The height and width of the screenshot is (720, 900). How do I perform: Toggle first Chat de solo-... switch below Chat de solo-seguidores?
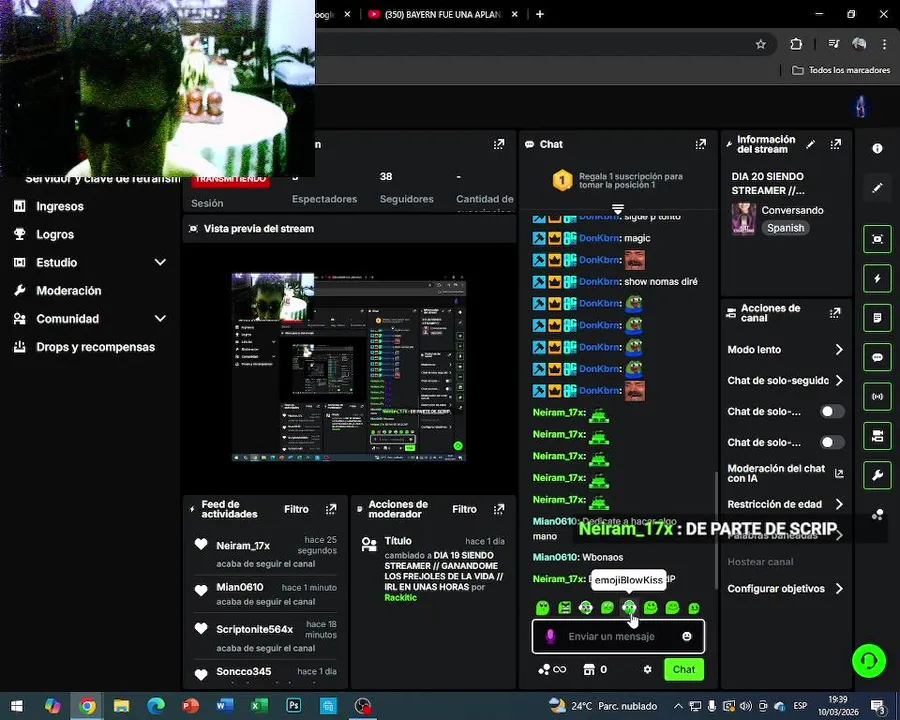pos(832,412)
